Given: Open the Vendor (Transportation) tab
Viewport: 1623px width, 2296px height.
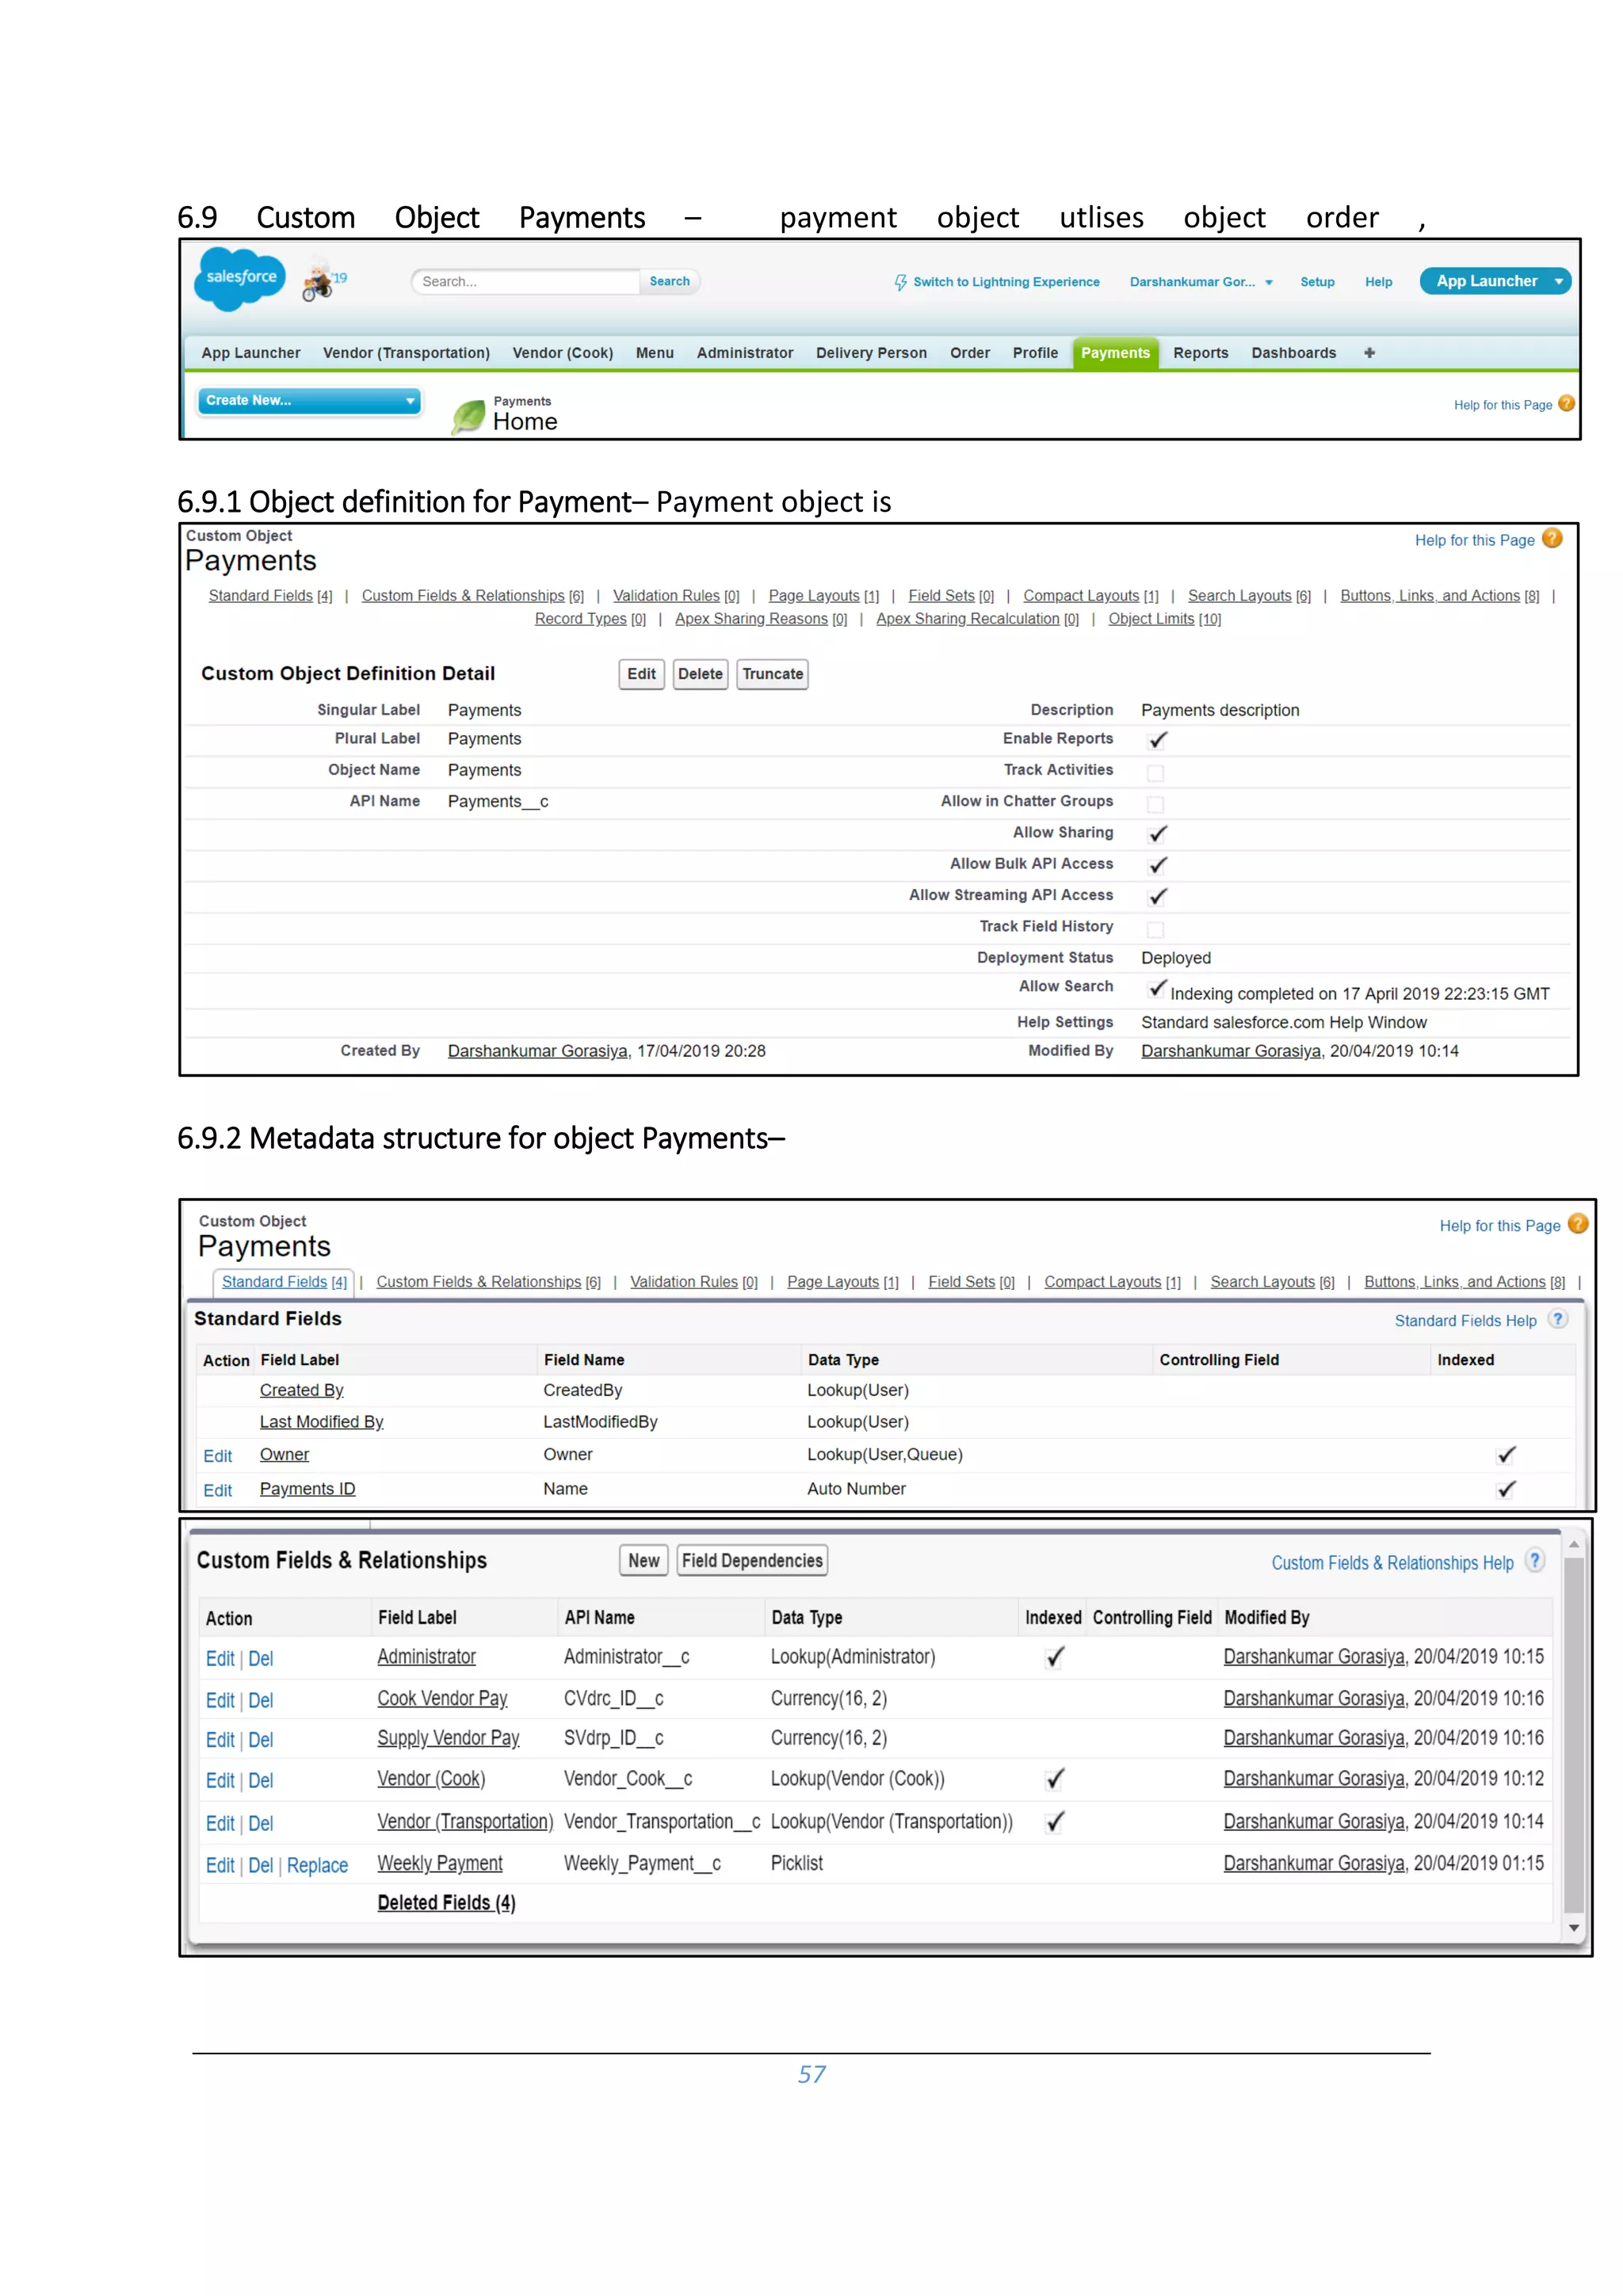Looking at the screenshot, I should (x=406, y=353).
